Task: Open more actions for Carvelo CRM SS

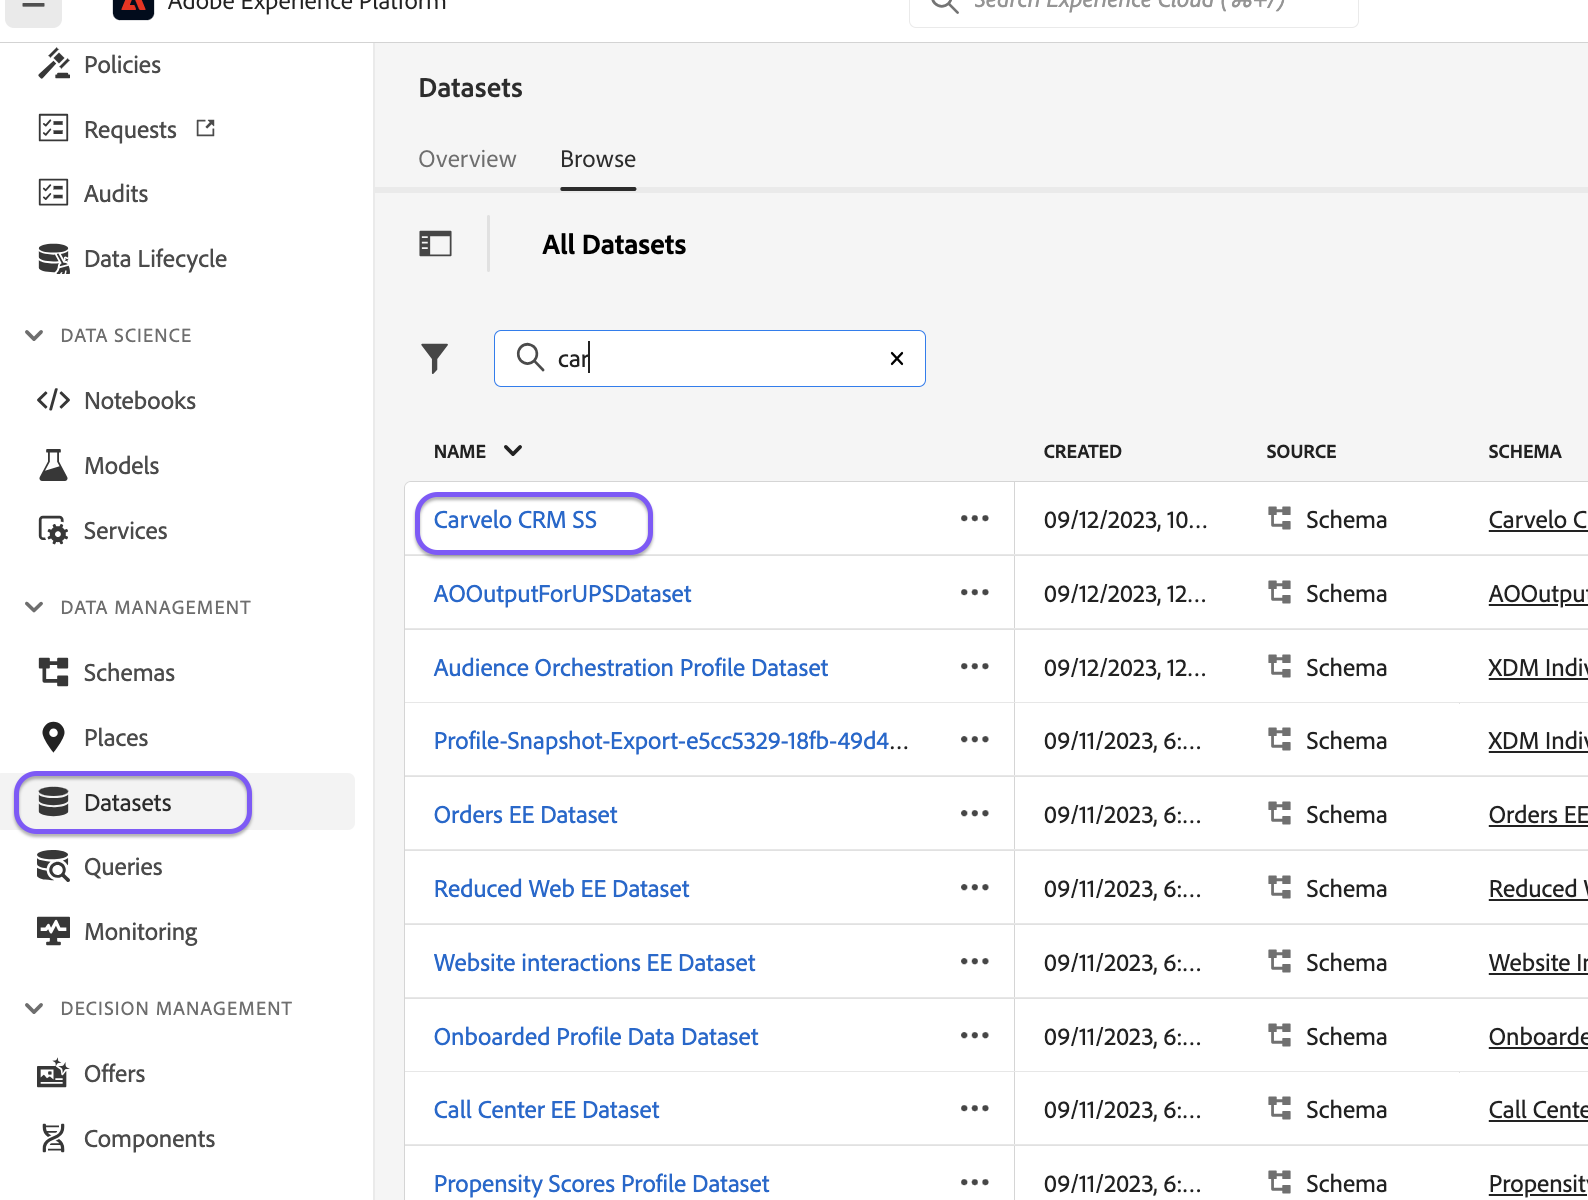Action: point(975,519)
